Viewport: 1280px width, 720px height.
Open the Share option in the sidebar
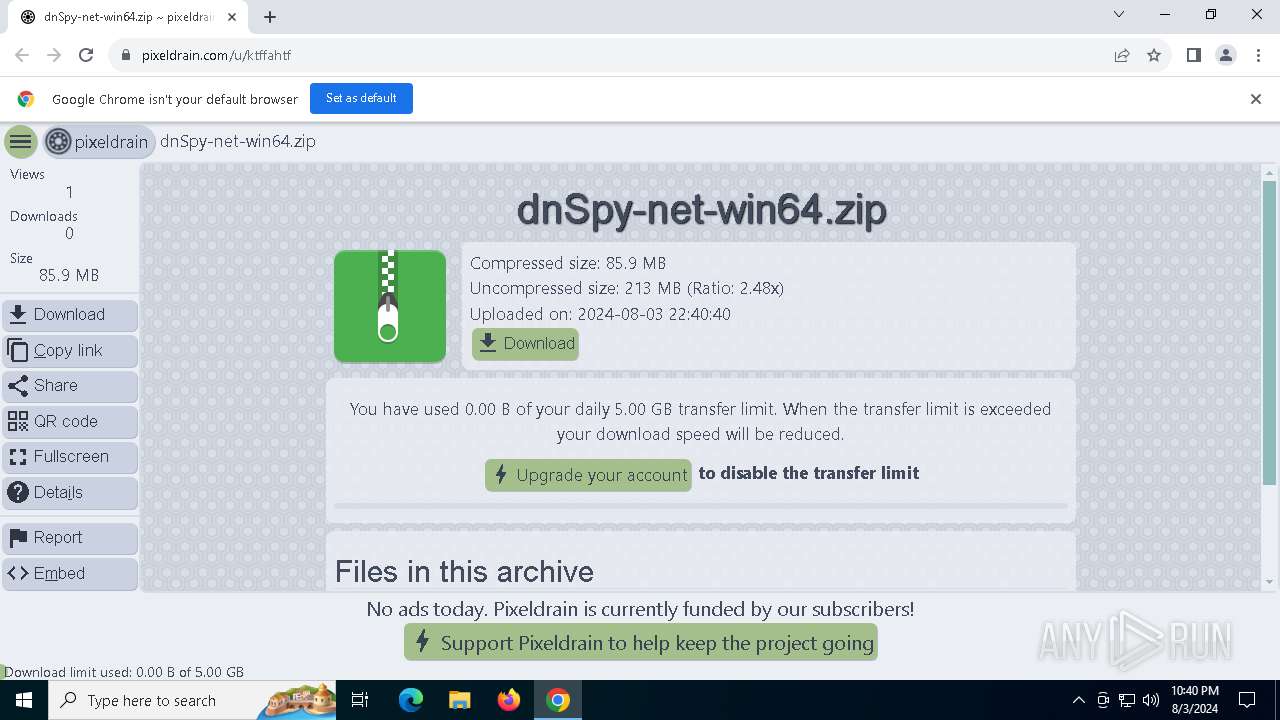[70, 386]
